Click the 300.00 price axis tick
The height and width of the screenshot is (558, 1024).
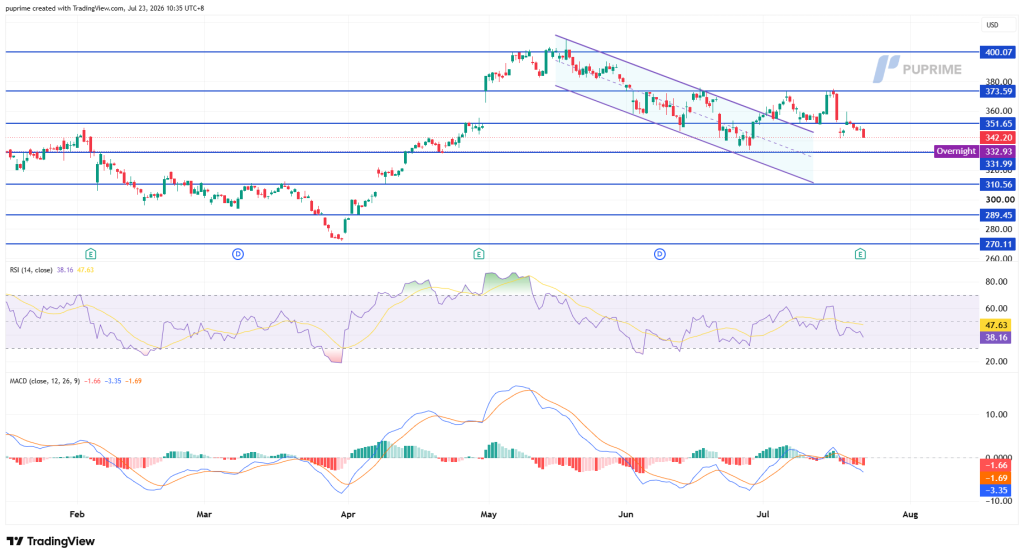point(1000,200)
